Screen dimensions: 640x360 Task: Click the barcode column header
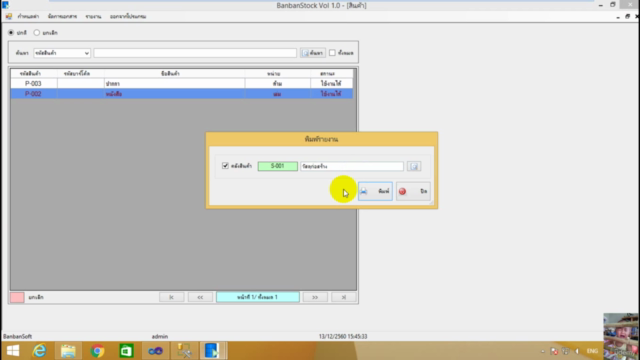click(81, 73)
